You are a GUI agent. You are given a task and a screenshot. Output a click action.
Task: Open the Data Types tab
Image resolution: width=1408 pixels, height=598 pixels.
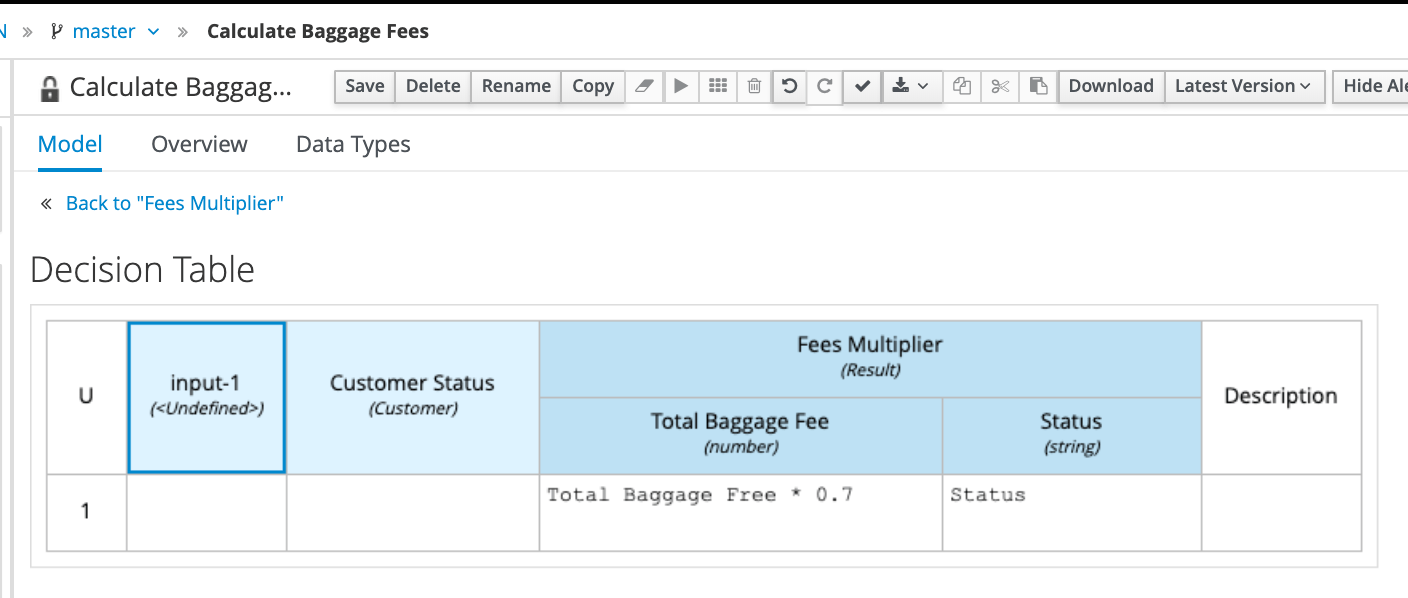[x=352, y=144]
